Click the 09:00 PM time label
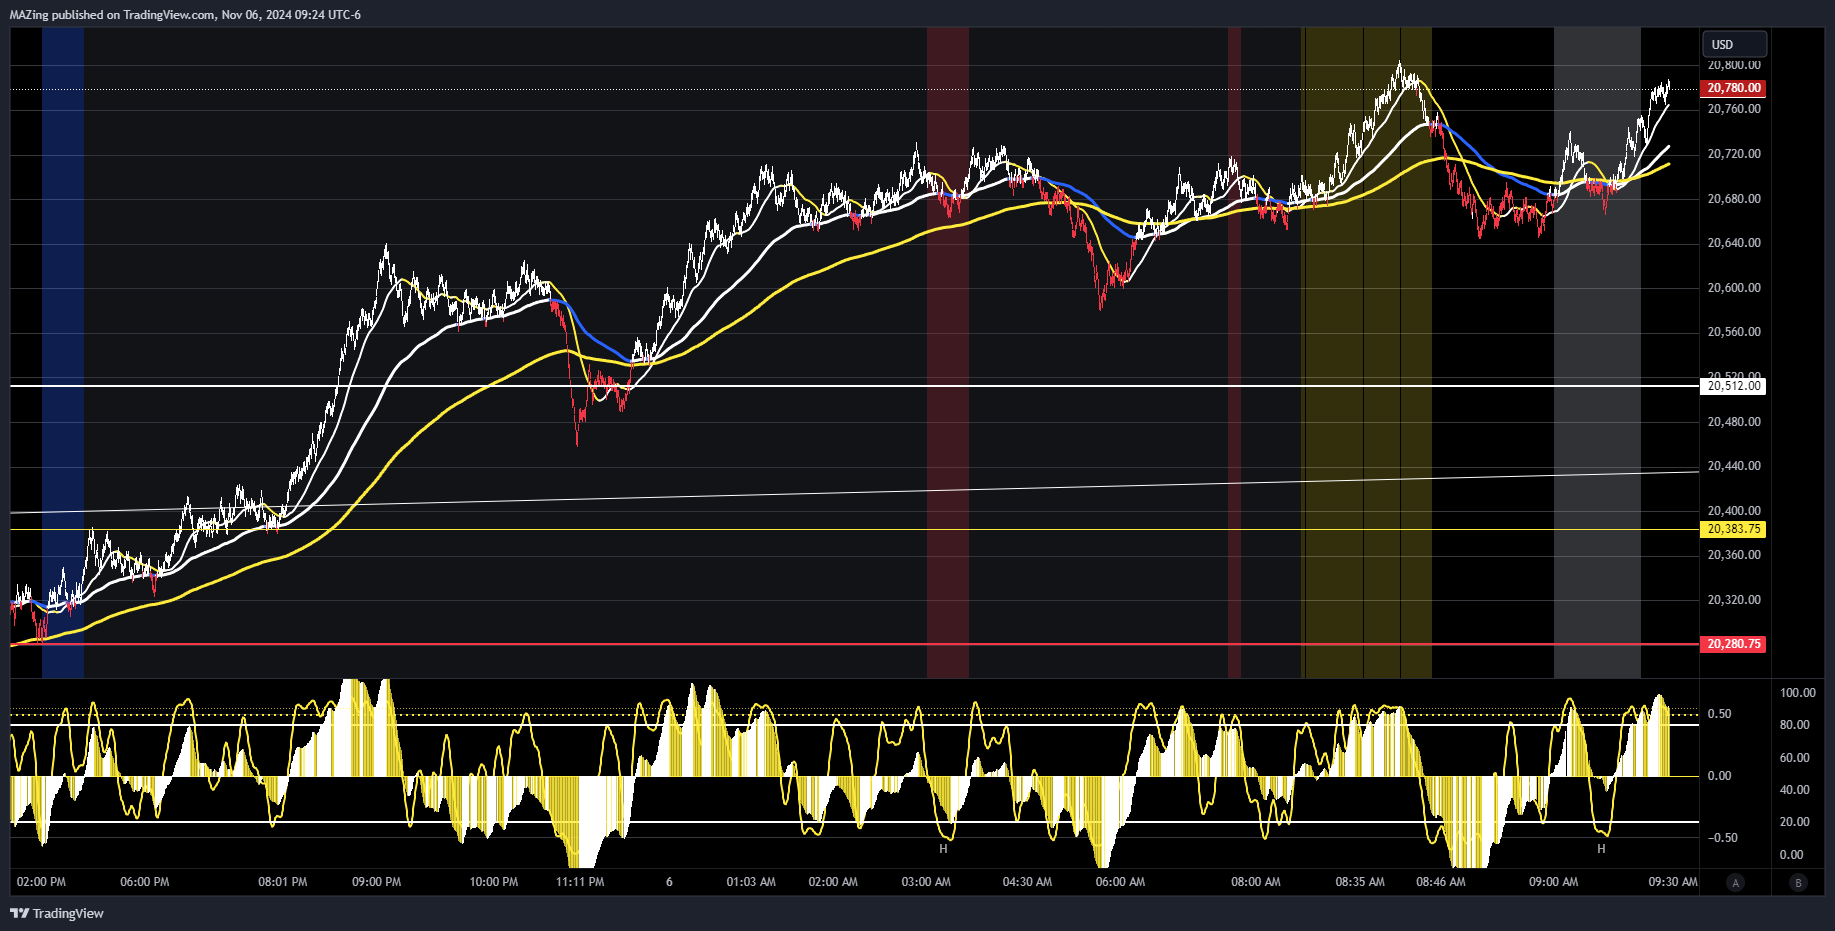The height and width of the screenshot is (931, 1835). (x=377, y=882)
